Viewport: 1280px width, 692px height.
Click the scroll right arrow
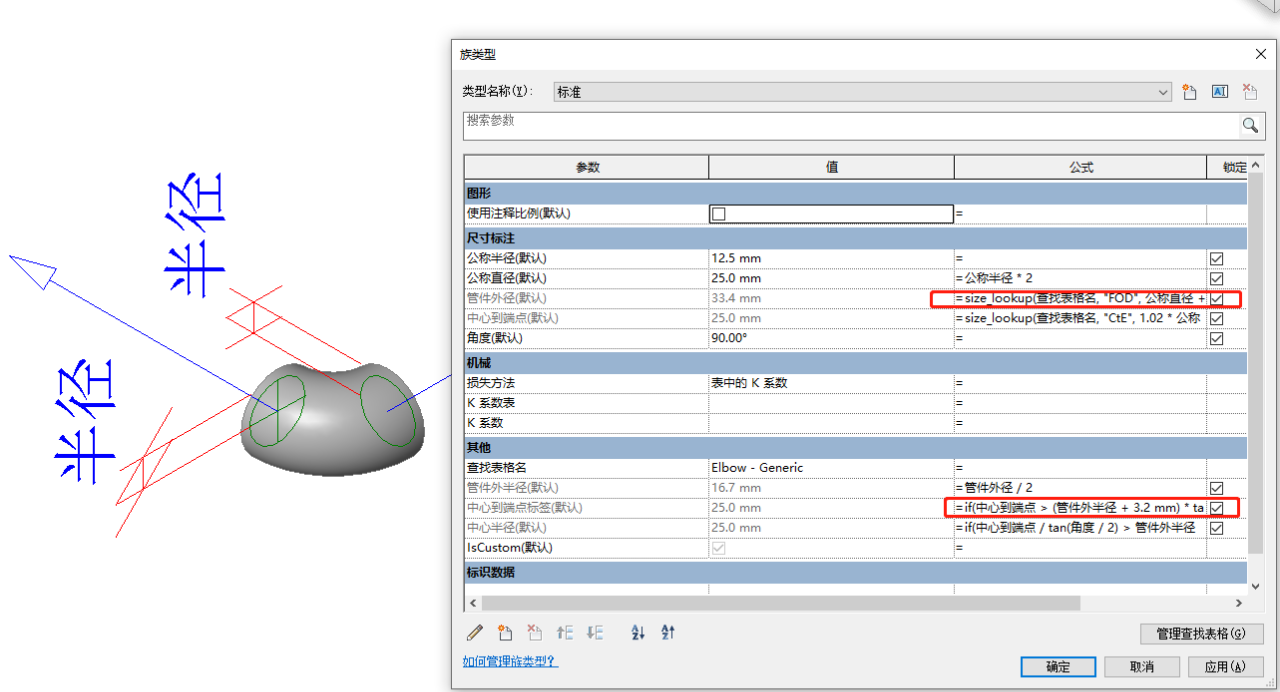point(1239,603)
